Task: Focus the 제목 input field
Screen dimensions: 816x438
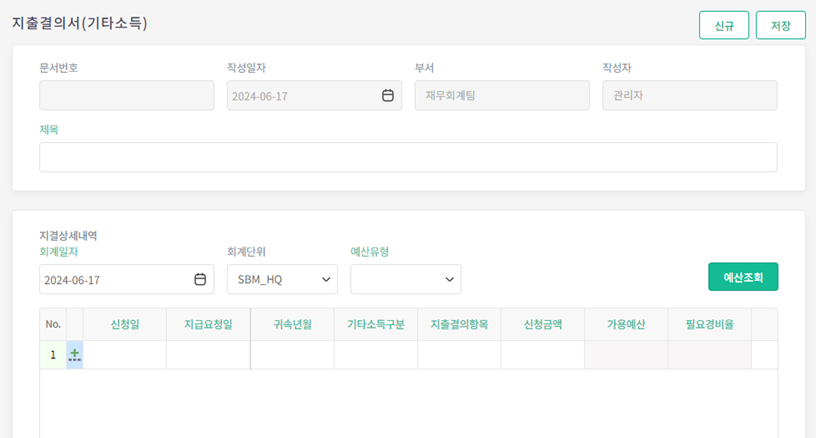Action: point(408,157)
